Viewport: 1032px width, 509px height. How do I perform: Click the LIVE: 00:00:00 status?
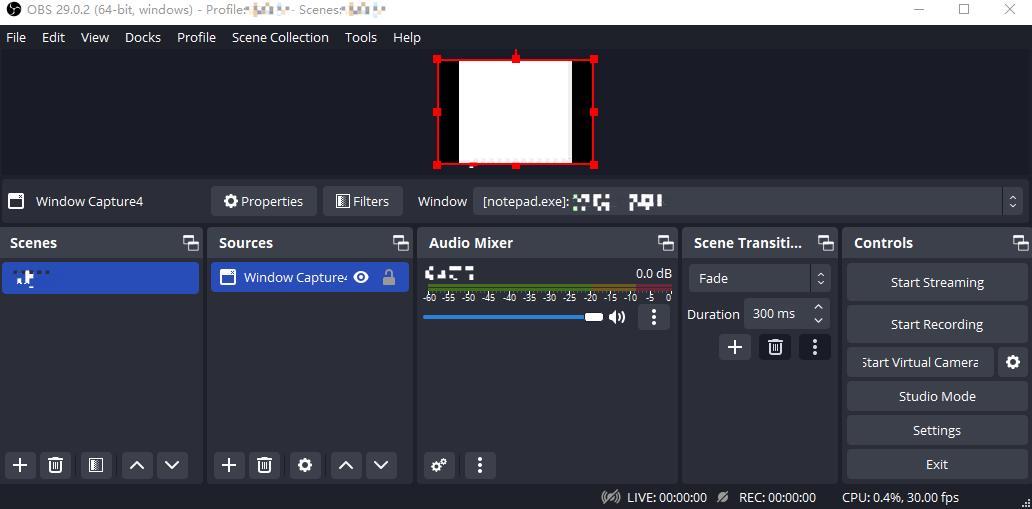coord(667,497)
